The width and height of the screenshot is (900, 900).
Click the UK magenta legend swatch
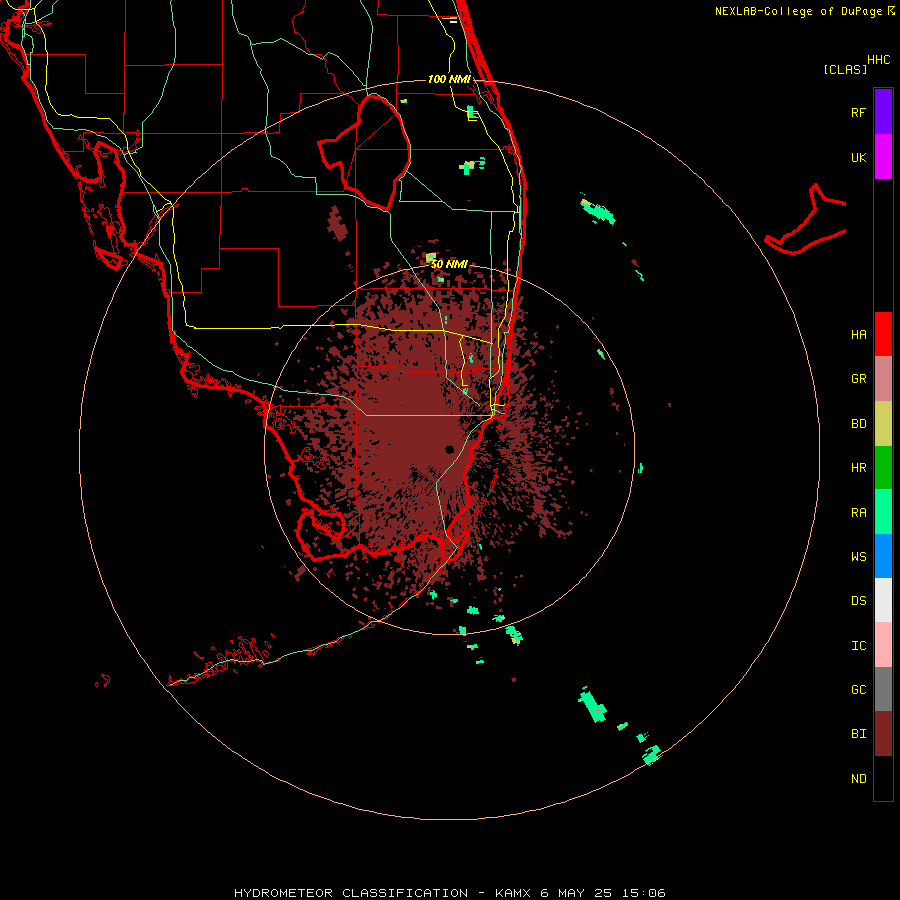tap(883, 157)
